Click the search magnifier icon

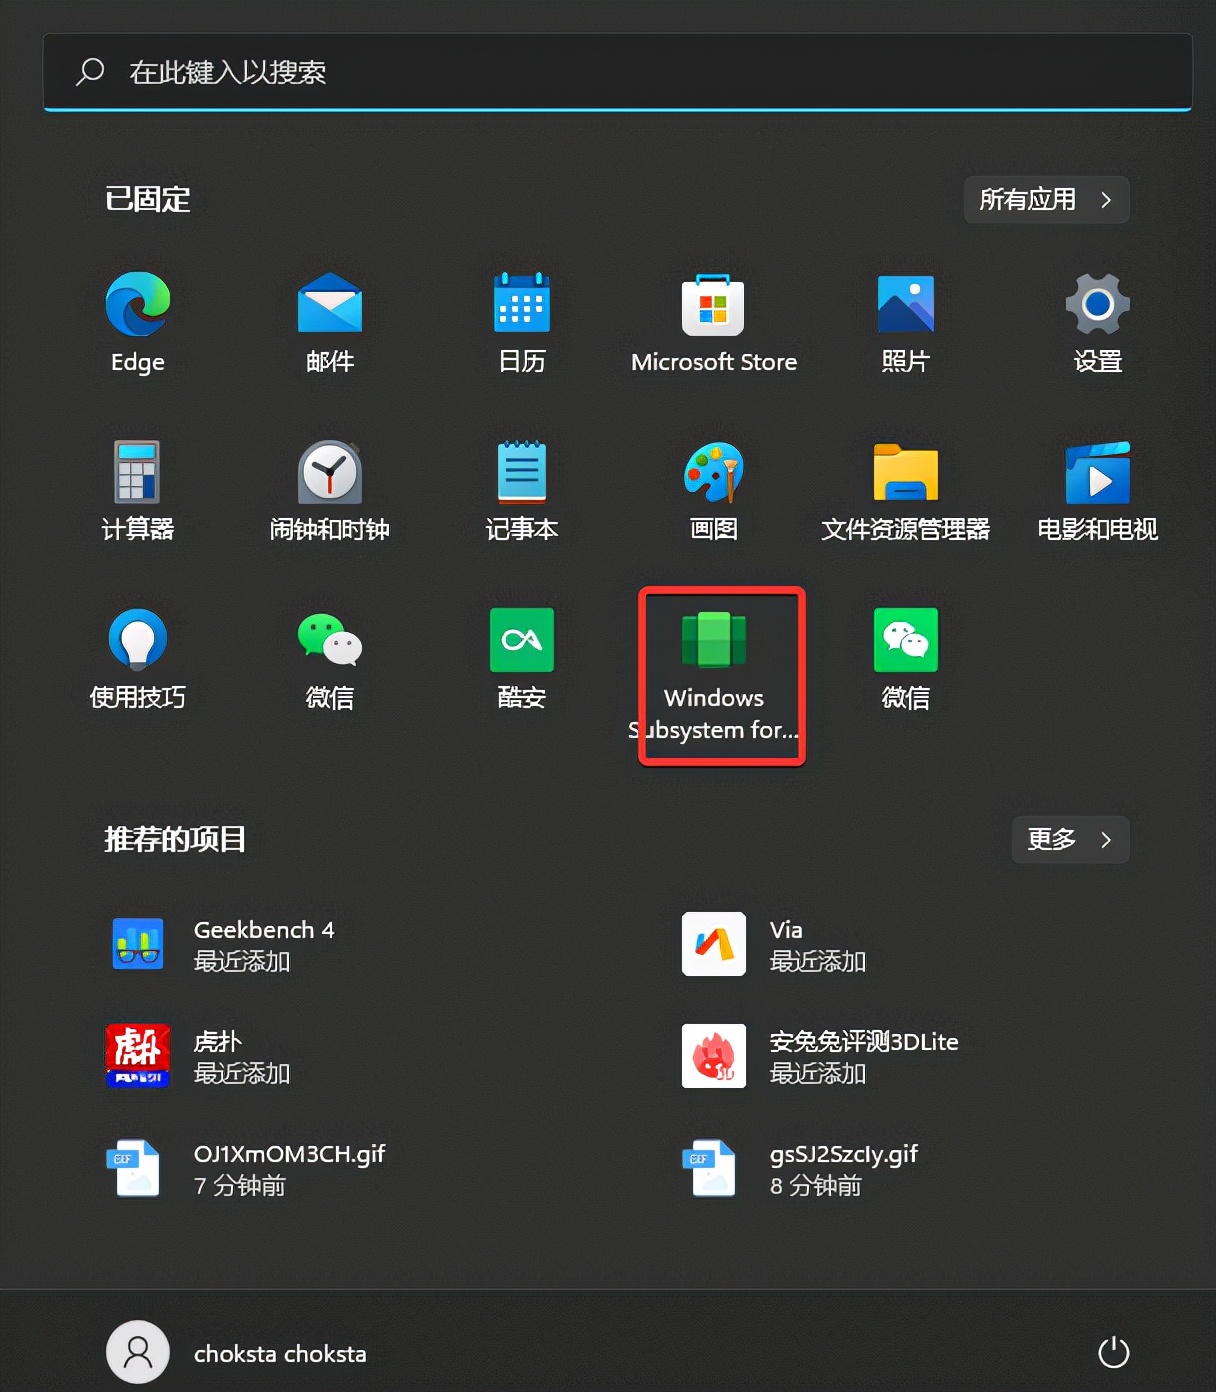90,71
